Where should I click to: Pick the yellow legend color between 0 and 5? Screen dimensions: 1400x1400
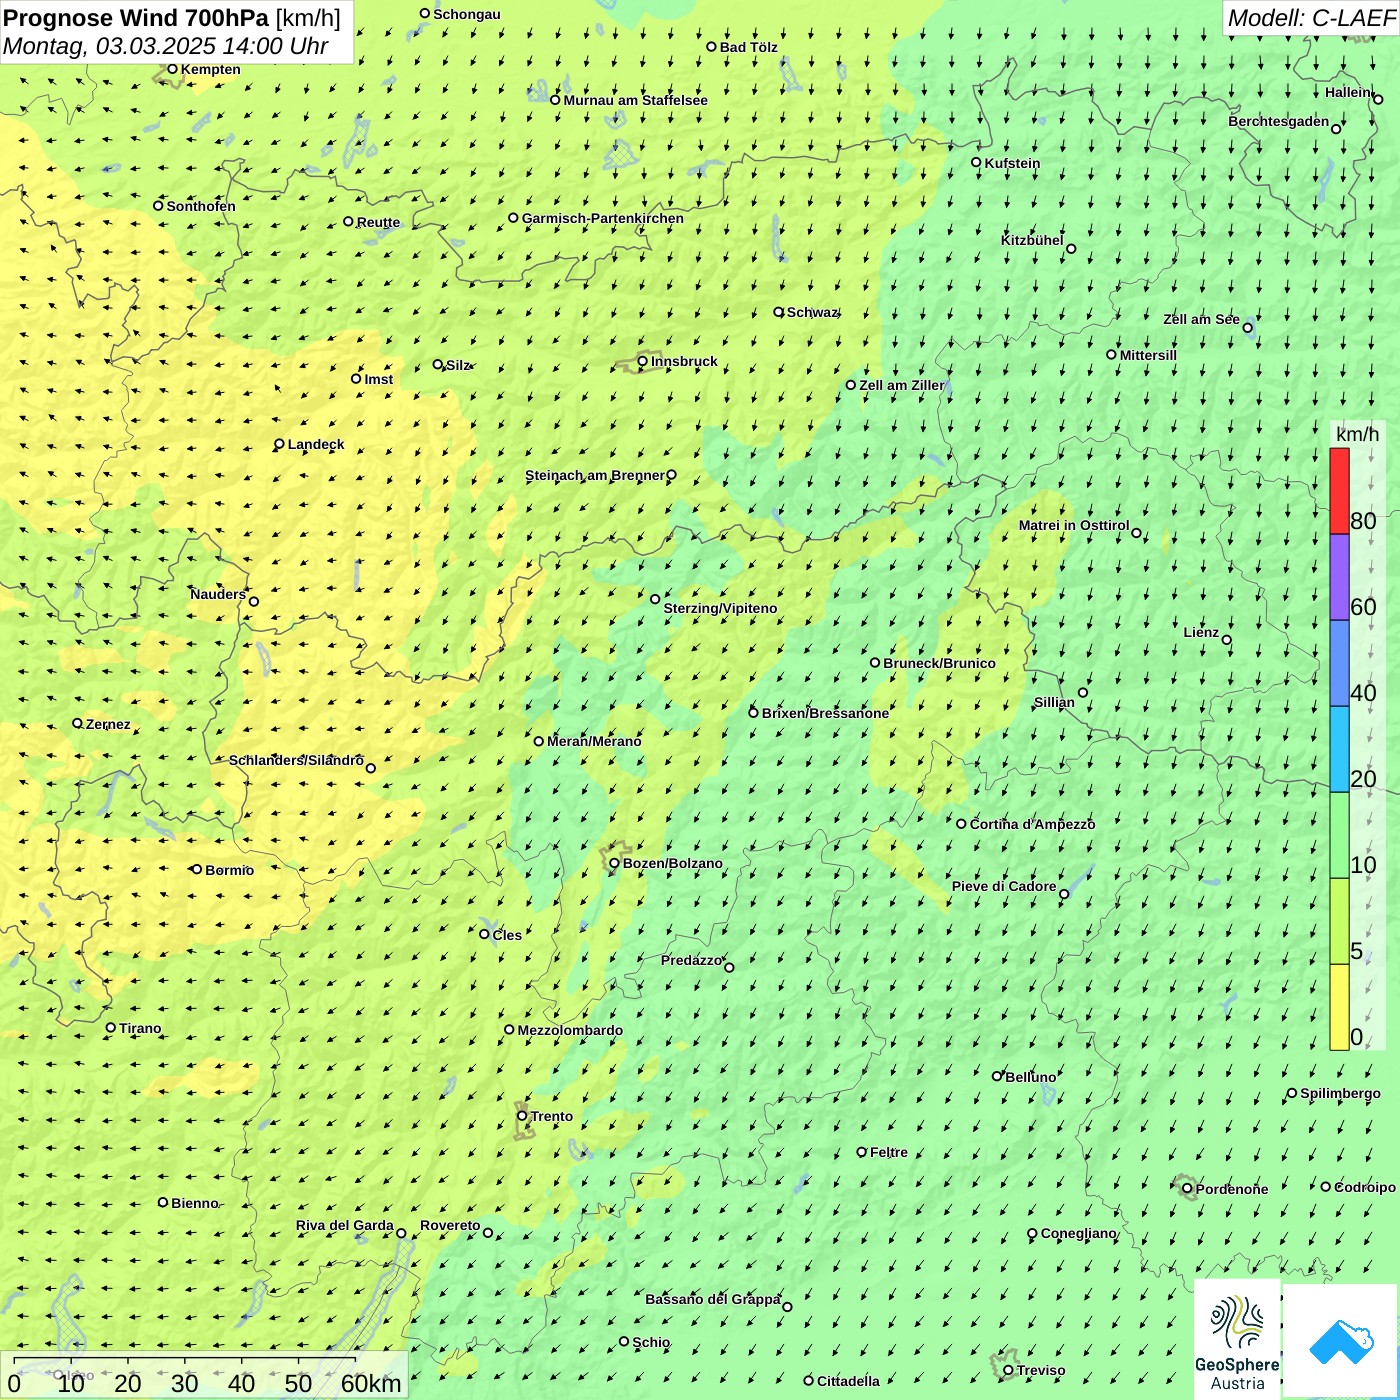pos(1339,1007)
